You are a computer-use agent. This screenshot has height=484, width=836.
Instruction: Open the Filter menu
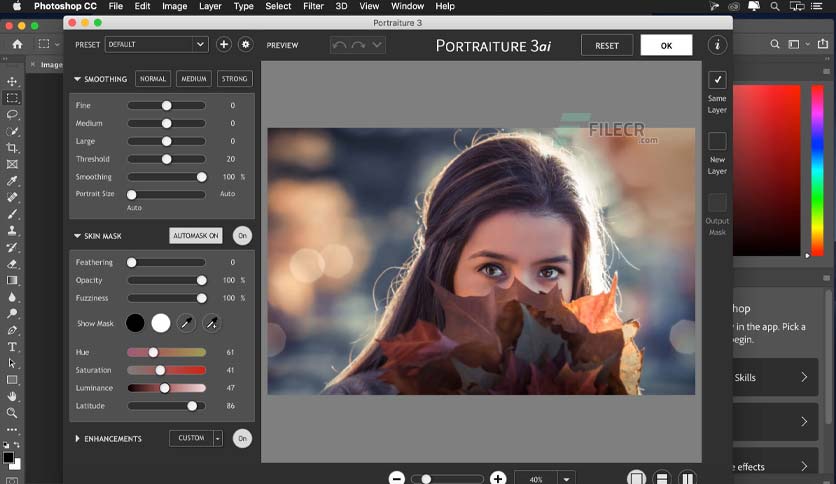(314, 6)
